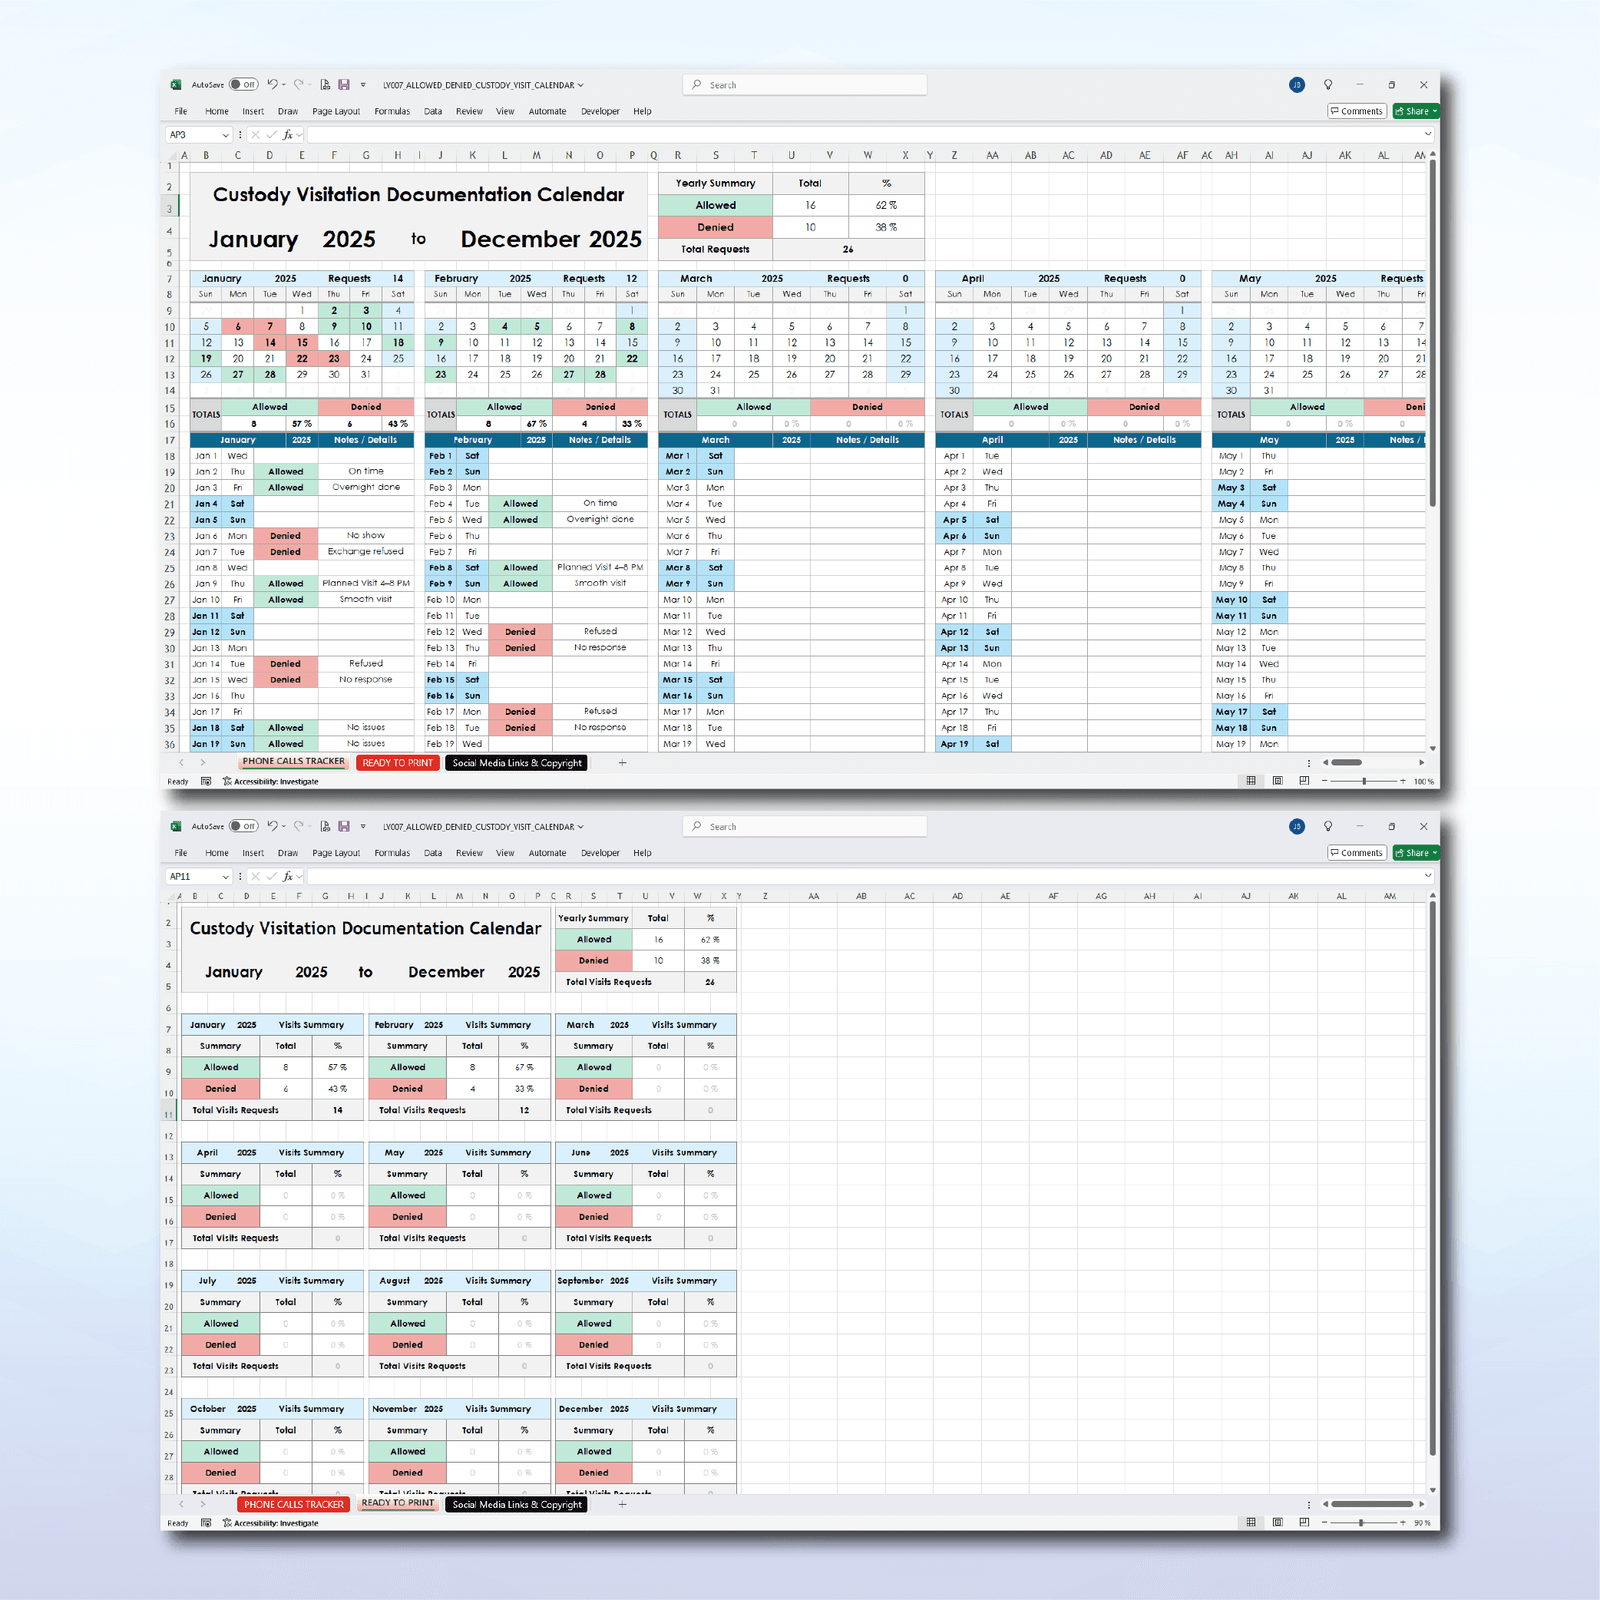Expand the file name dropdown in the top window title bar
1600x1600 pixels.
coord(581,85)
